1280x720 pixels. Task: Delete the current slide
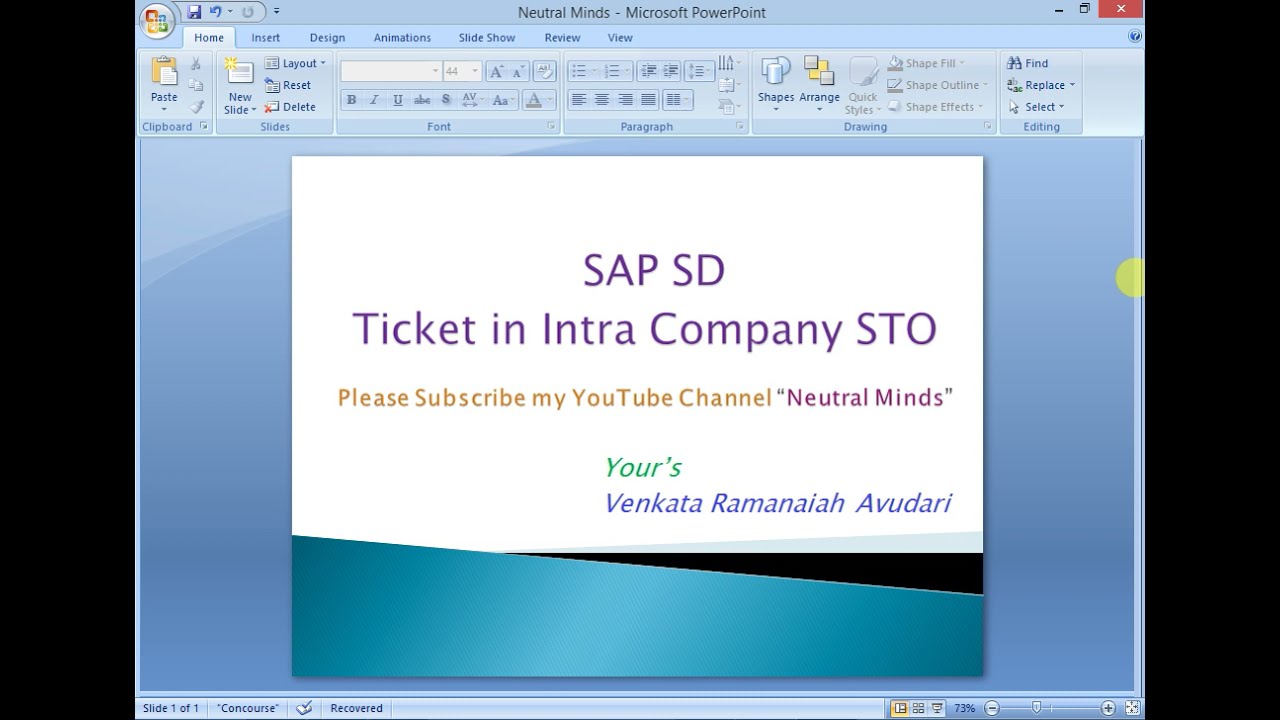291,106
